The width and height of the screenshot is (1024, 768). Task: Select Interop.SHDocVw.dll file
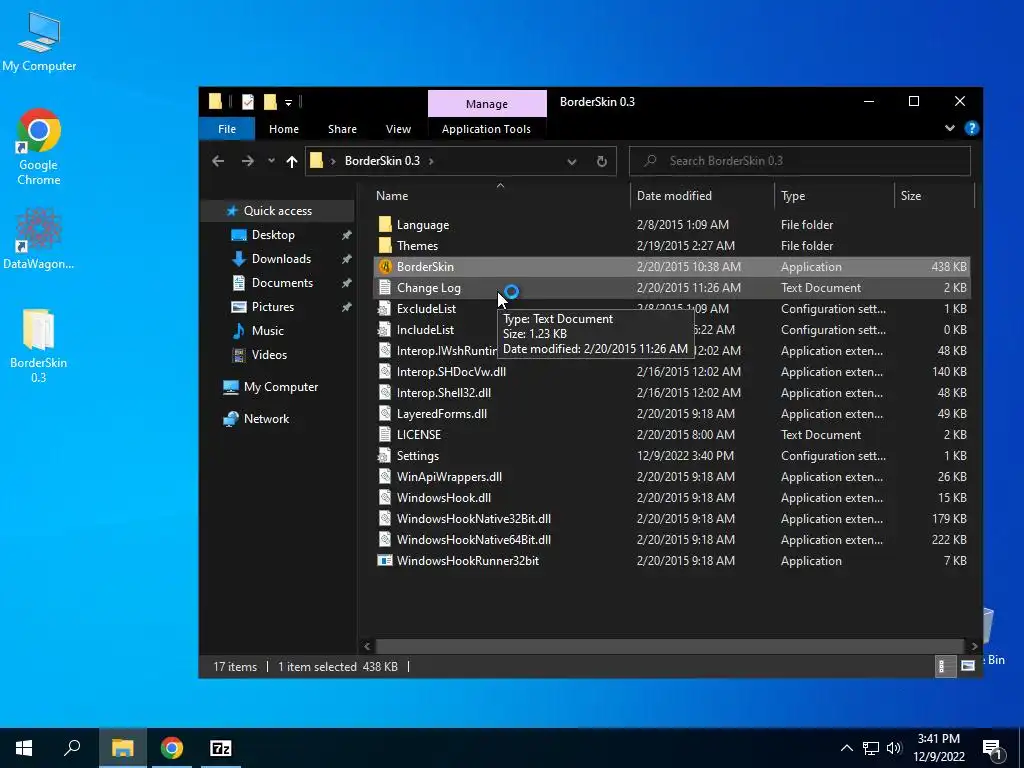point(671,372)
